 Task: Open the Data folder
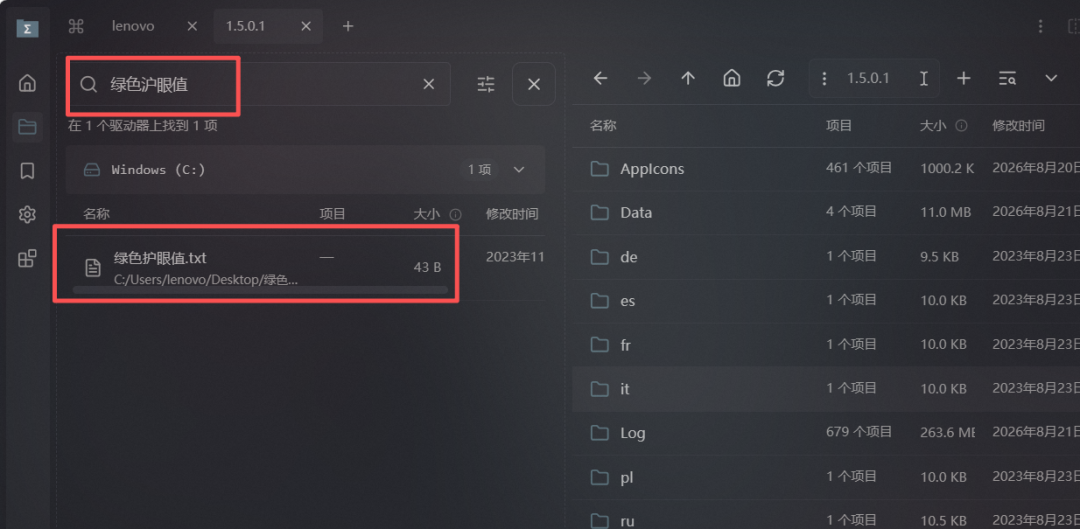[x=827, y=213]
